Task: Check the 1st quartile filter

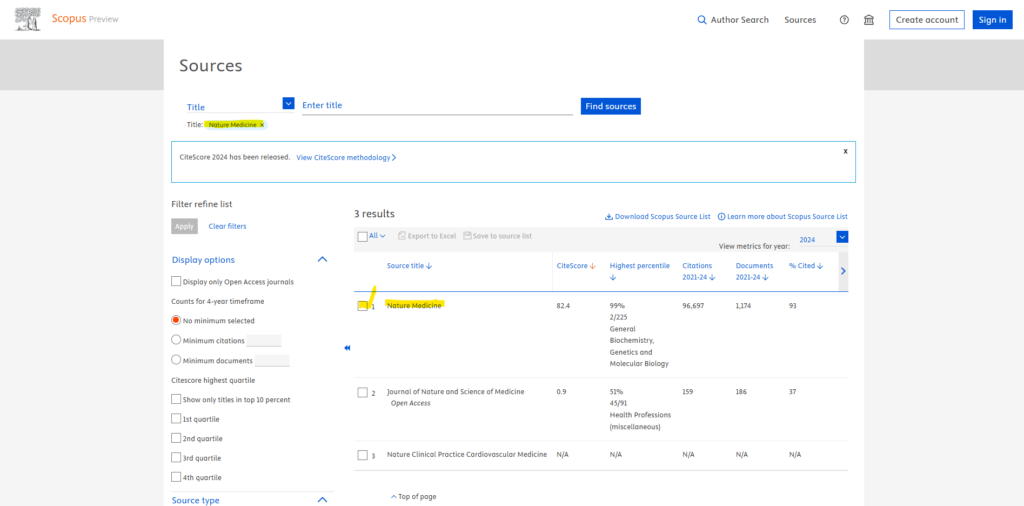Action: coord(177,419)
